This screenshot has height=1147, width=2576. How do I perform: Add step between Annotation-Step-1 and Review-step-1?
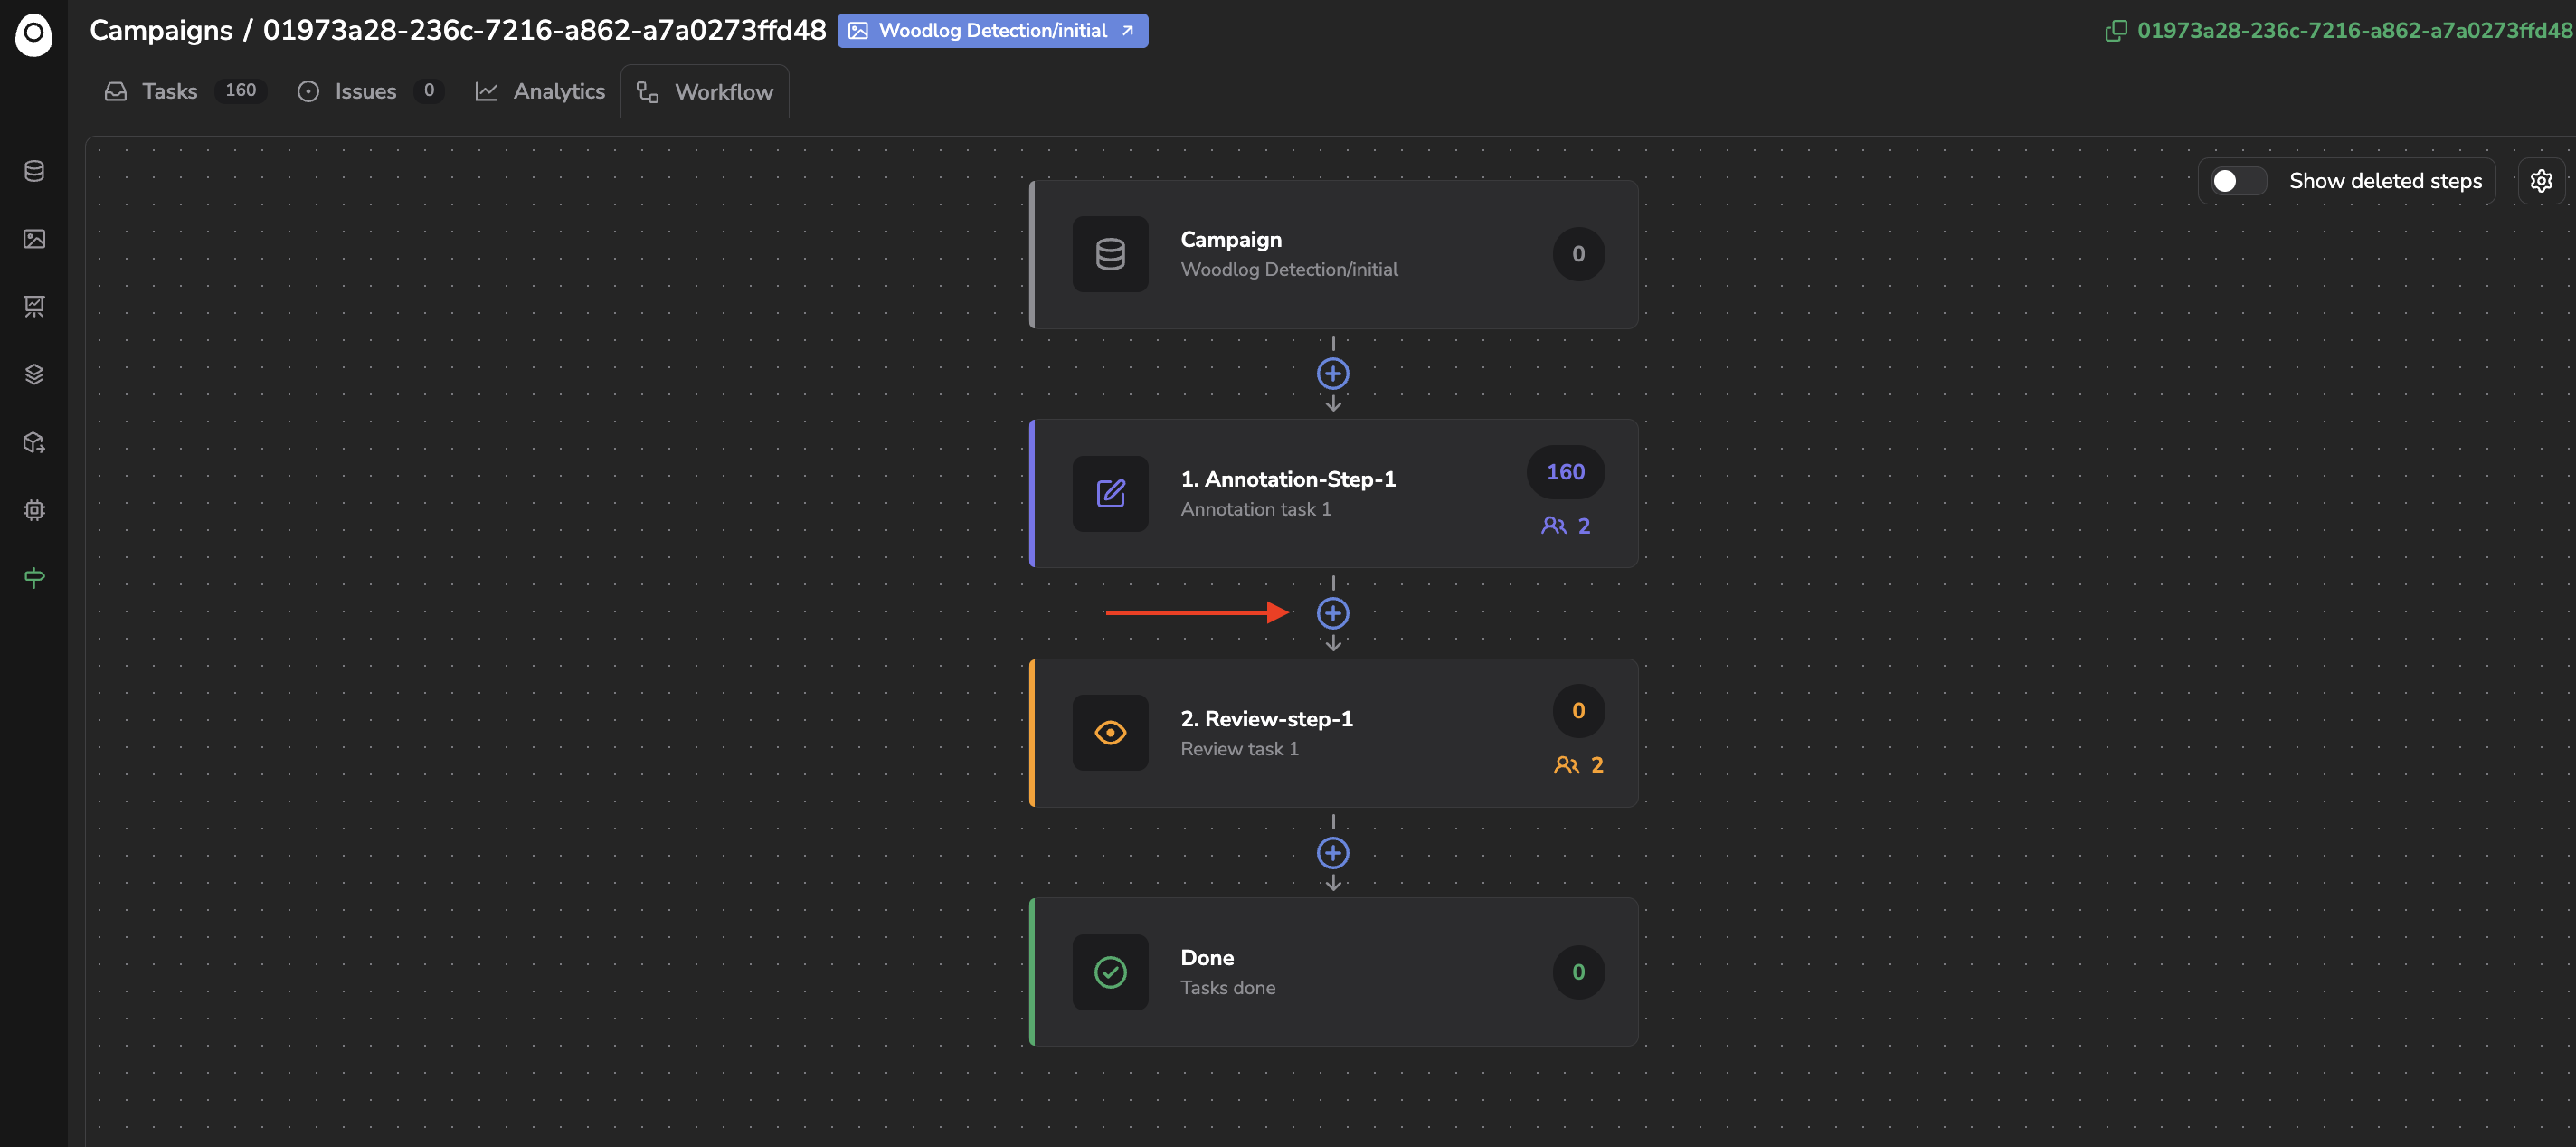click(1333, 613)
